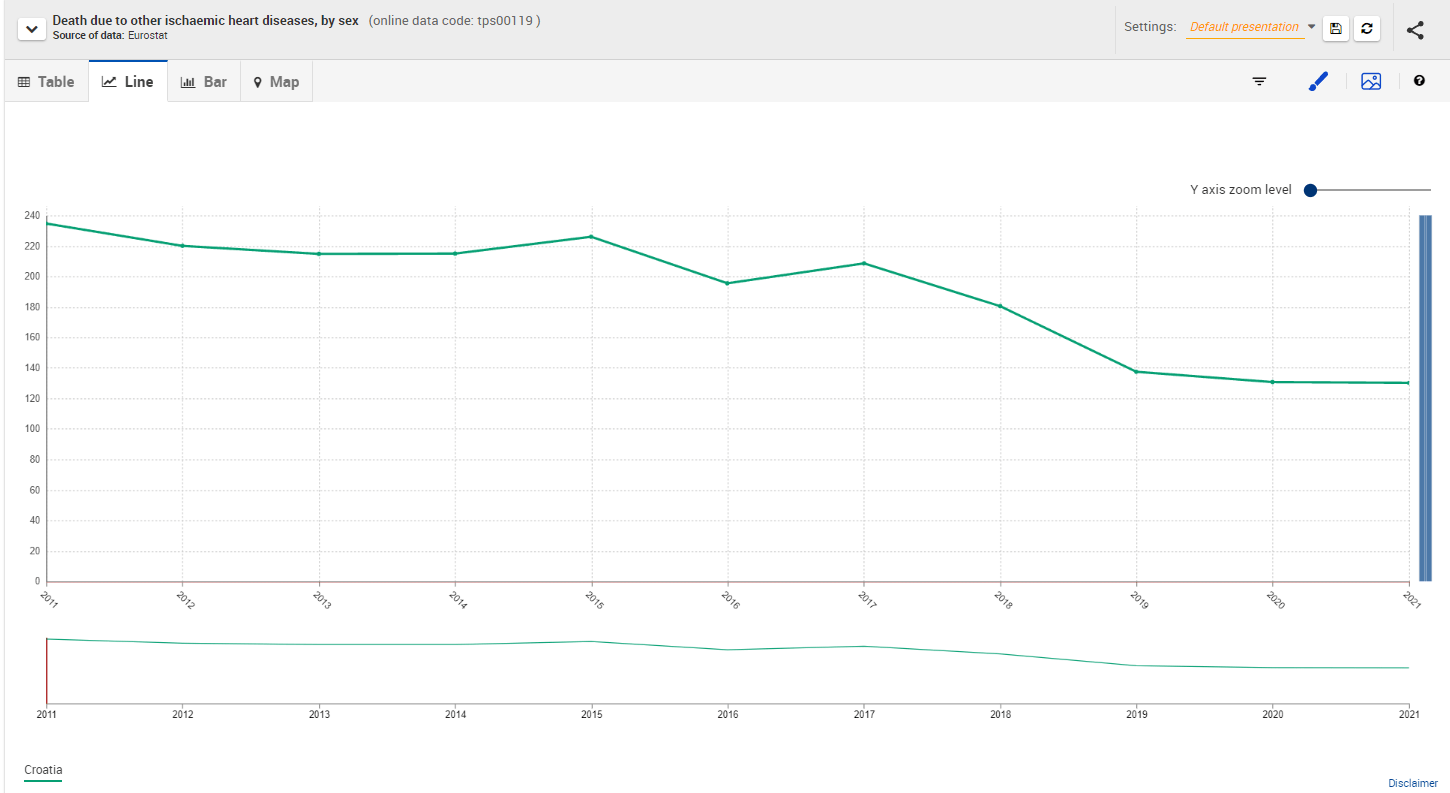This screenshot has height=793, width=1450.
Task: Select the Line tab
Action: (128, 82)
